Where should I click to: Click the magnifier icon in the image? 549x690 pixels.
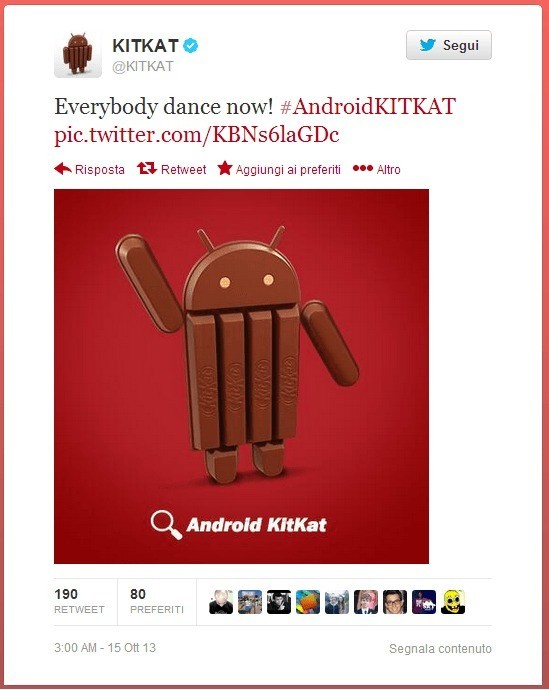[166, 524]
